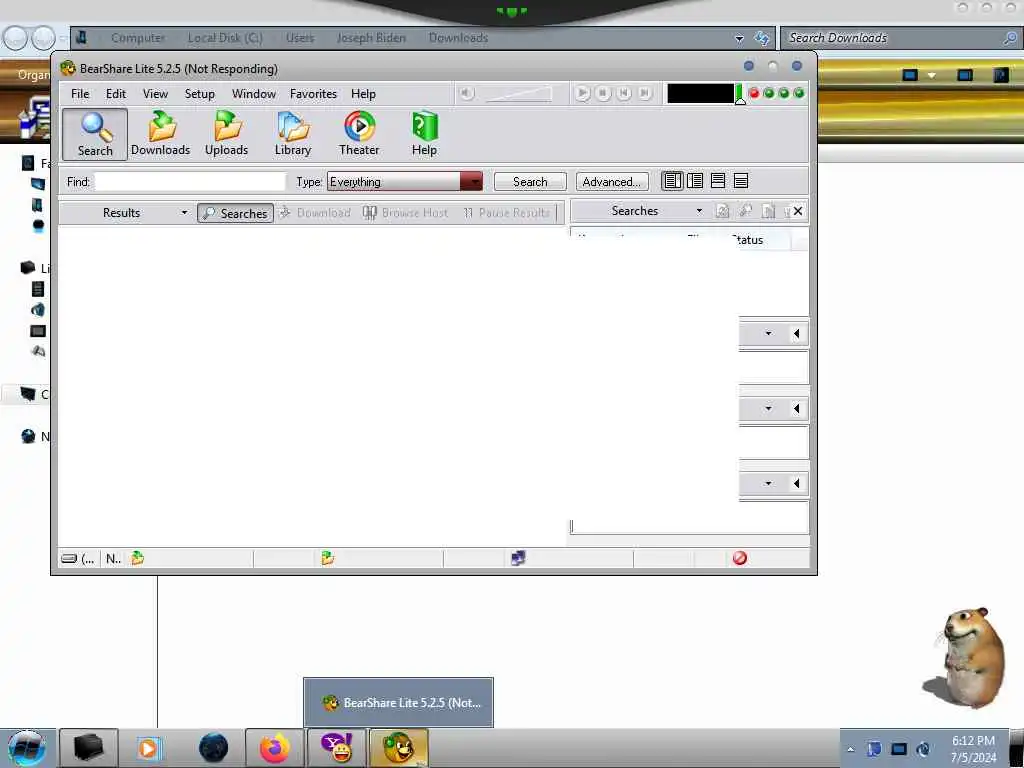Open the Setup menu
This screenshot has width=1024, height=768.
(x=200, y=94)
